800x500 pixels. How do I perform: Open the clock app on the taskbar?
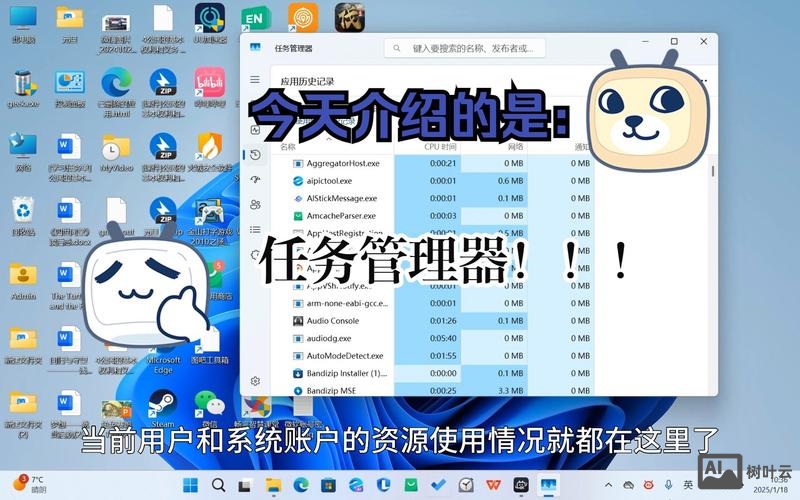[466, 485]
